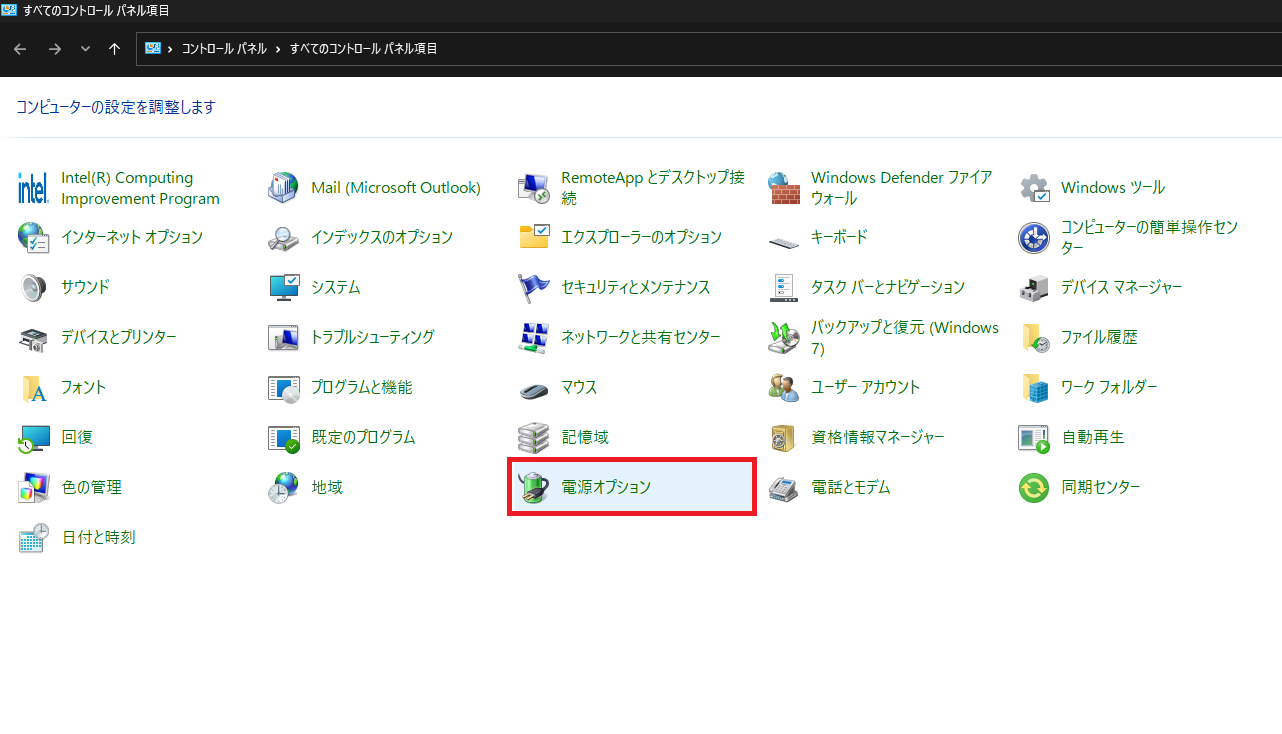This screenshot has width=1282, height=734.
Task: Open the 記憶域 drives icon
Action: pyautogui.click(x=534, y=438)
